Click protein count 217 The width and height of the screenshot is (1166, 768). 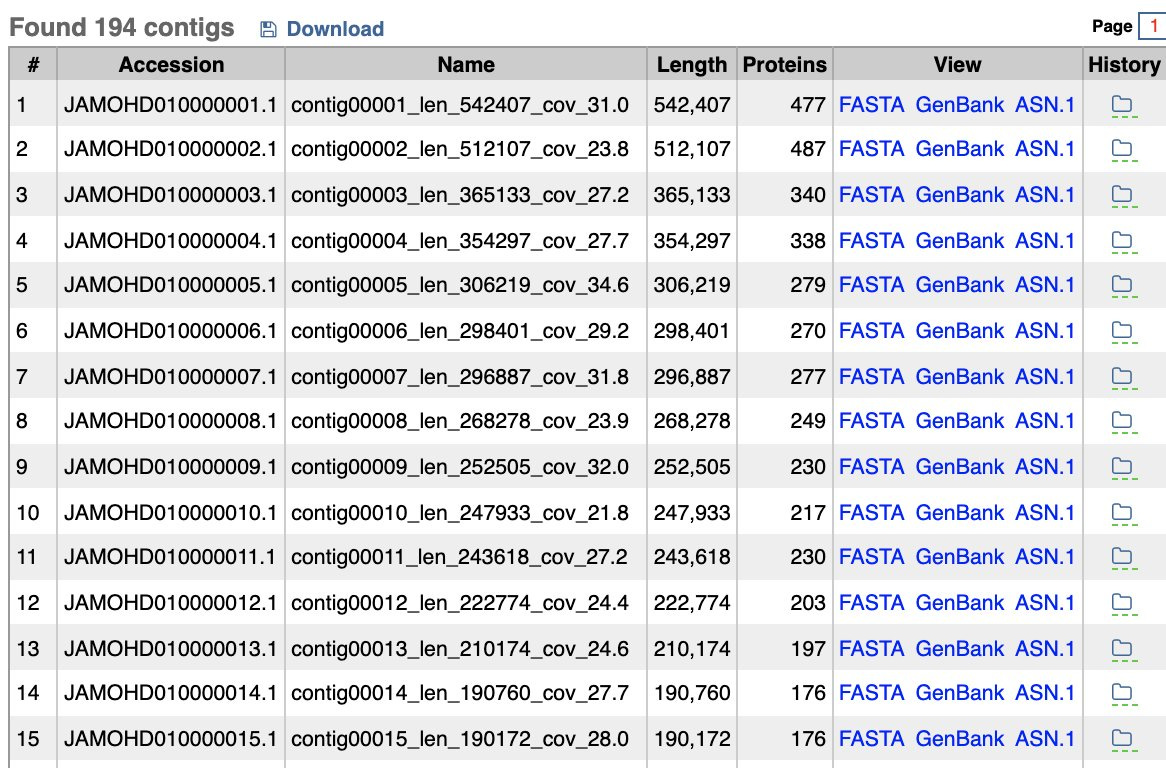point(808,513)
